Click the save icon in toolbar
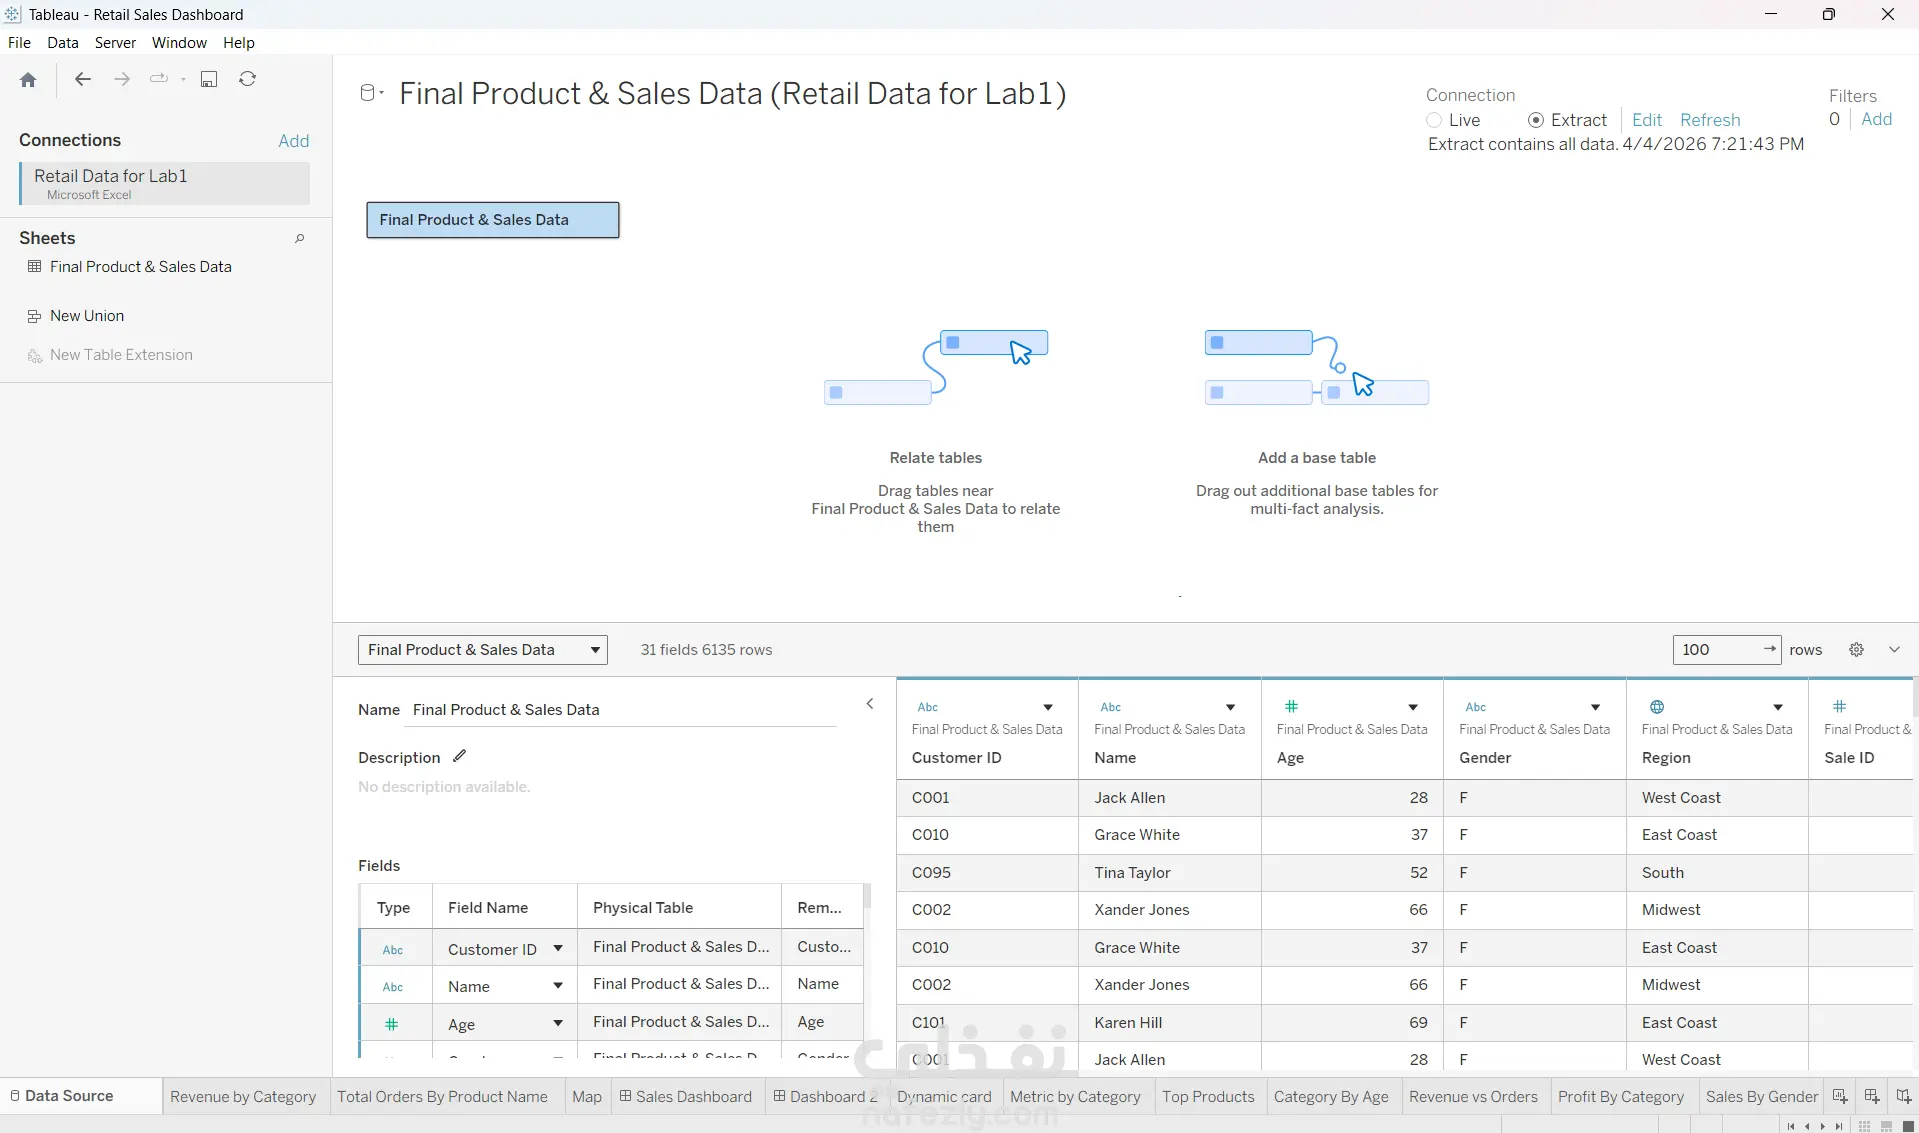The image size is (1919, 1133). 209,79
